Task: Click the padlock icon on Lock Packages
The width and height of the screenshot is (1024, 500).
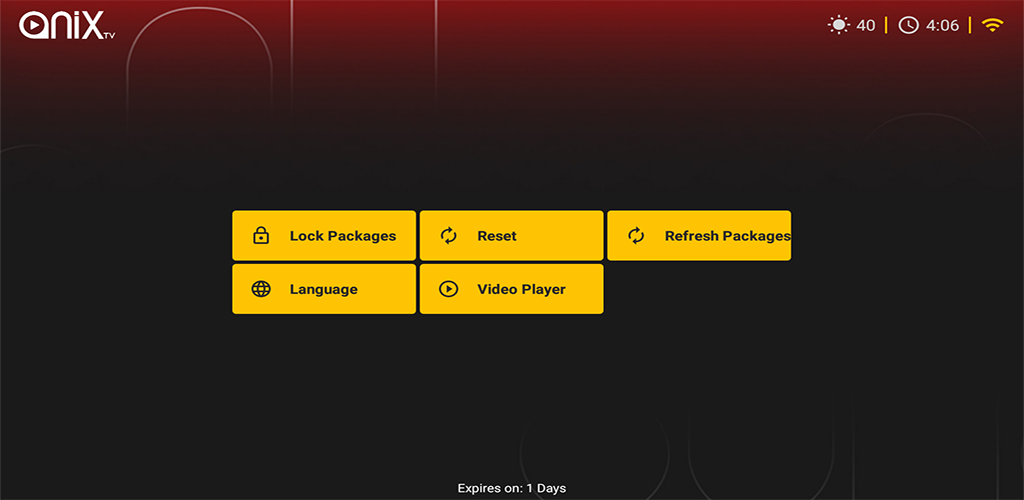Action: tap(261, 236)
